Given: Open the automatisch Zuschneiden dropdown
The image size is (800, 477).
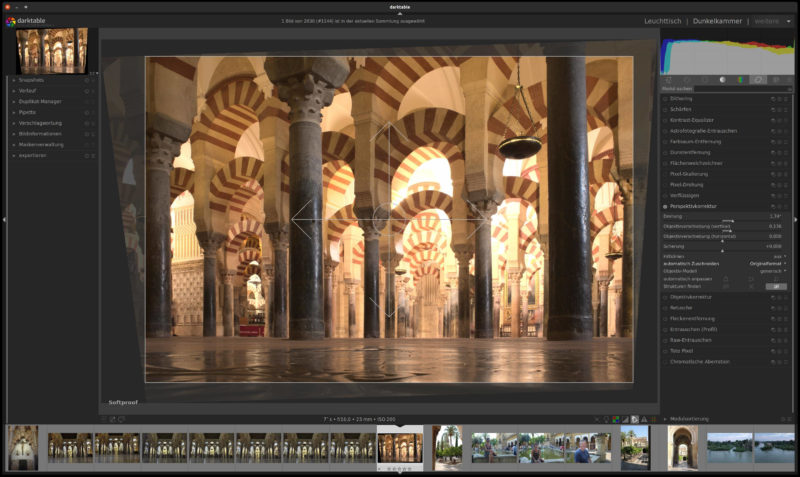Looking at the screenshot, I should (724, 264).
